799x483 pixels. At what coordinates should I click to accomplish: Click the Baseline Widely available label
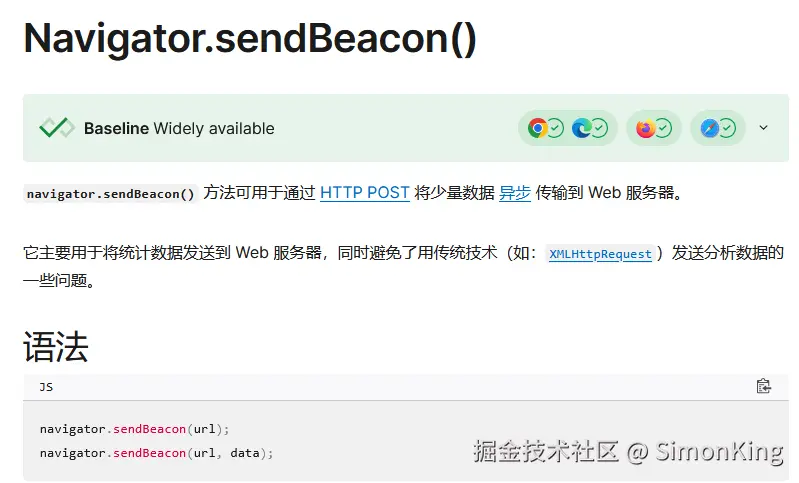(x=179, y=128)
